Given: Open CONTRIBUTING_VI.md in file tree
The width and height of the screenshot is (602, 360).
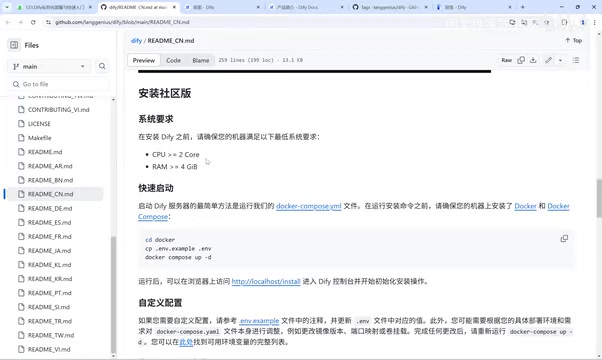Looking at the screenshot, I should [58, 110].
